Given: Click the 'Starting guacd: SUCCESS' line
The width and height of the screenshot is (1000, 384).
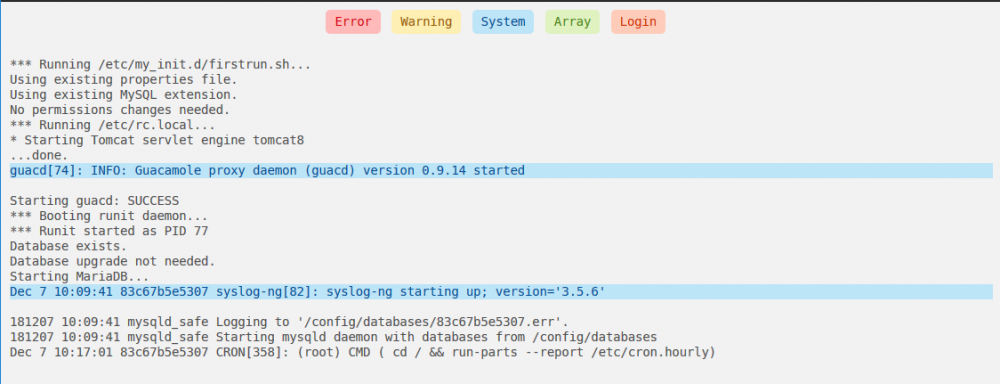Looking at the screenshot, I should click(94, 201).
